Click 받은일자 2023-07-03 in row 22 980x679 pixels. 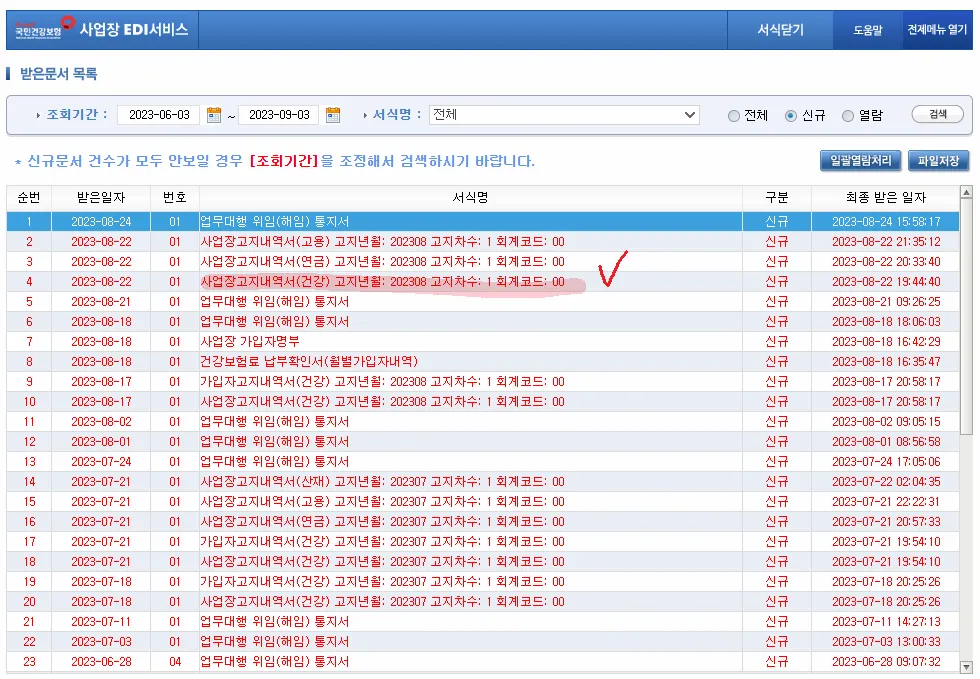(x=101, y=641)
